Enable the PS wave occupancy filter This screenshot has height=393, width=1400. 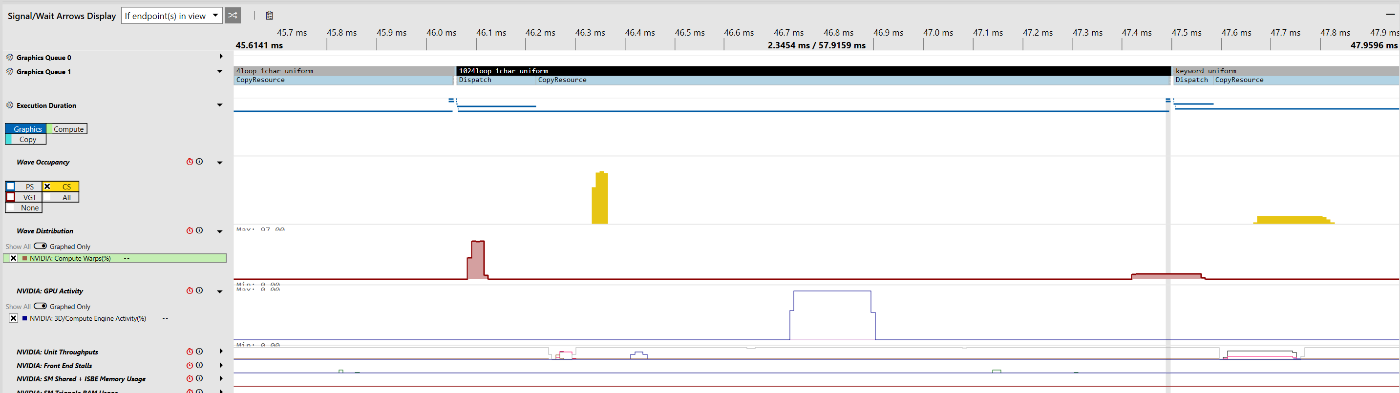tap(11, 187)
